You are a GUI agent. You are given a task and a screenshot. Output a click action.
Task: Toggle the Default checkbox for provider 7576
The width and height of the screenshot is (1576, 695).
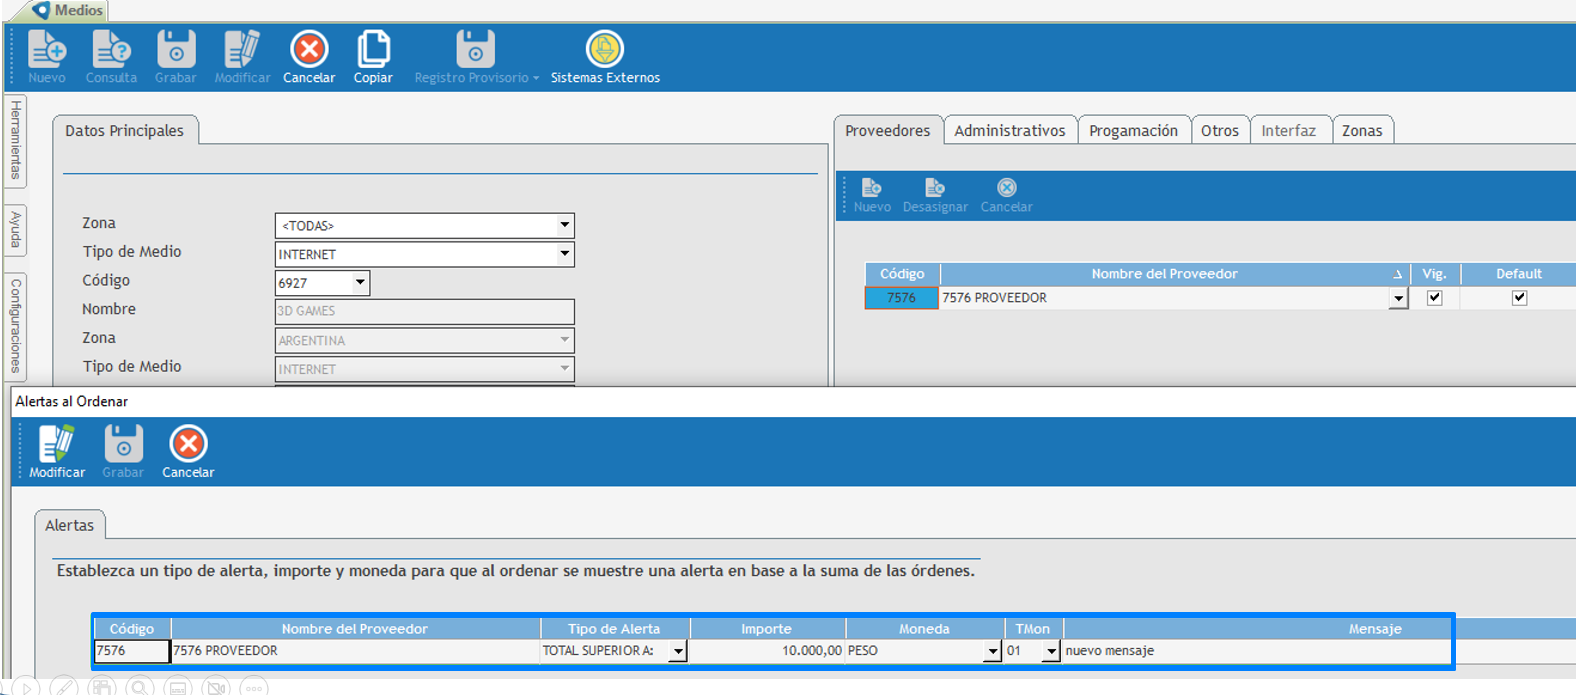(1519, 298)
